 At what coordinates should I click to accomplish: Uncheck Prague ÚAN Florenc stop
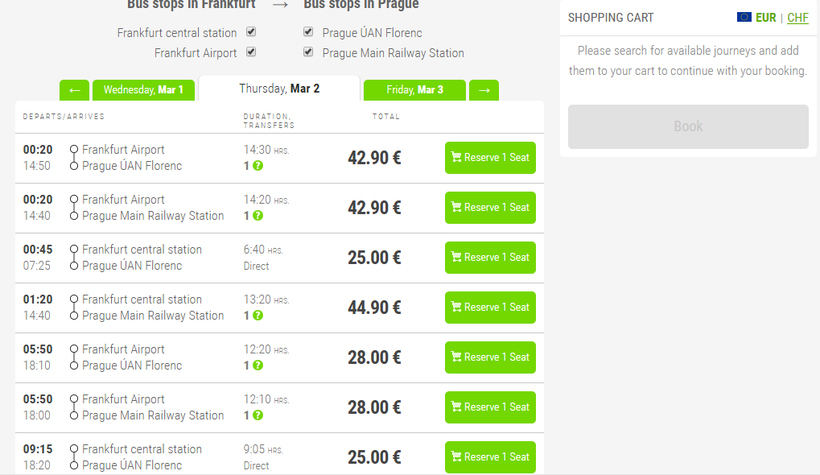point(308,33)
